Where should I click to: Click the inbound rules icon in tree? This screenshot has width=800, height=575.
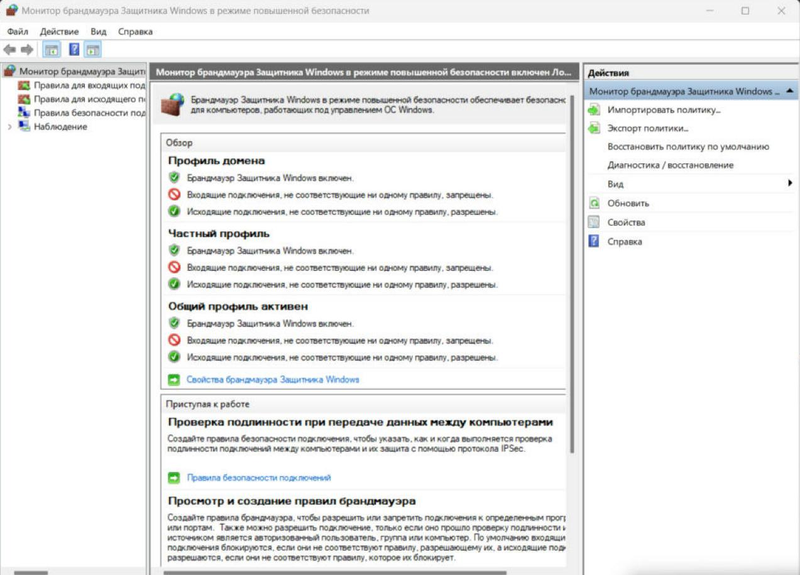point(24,85)
